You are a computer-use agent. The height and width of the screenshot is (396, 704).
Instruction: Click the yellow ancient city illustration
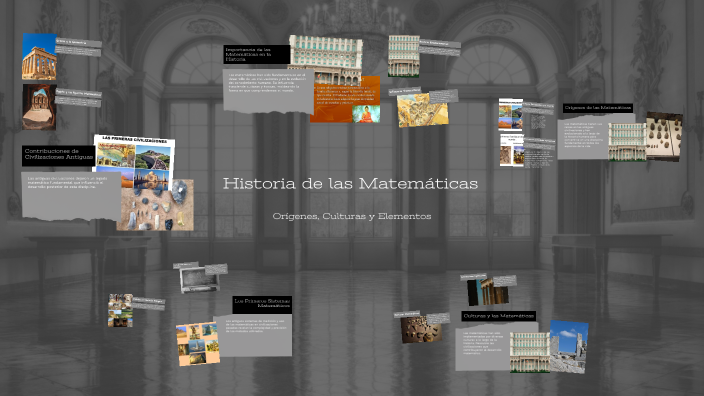[x=422, y=110]
